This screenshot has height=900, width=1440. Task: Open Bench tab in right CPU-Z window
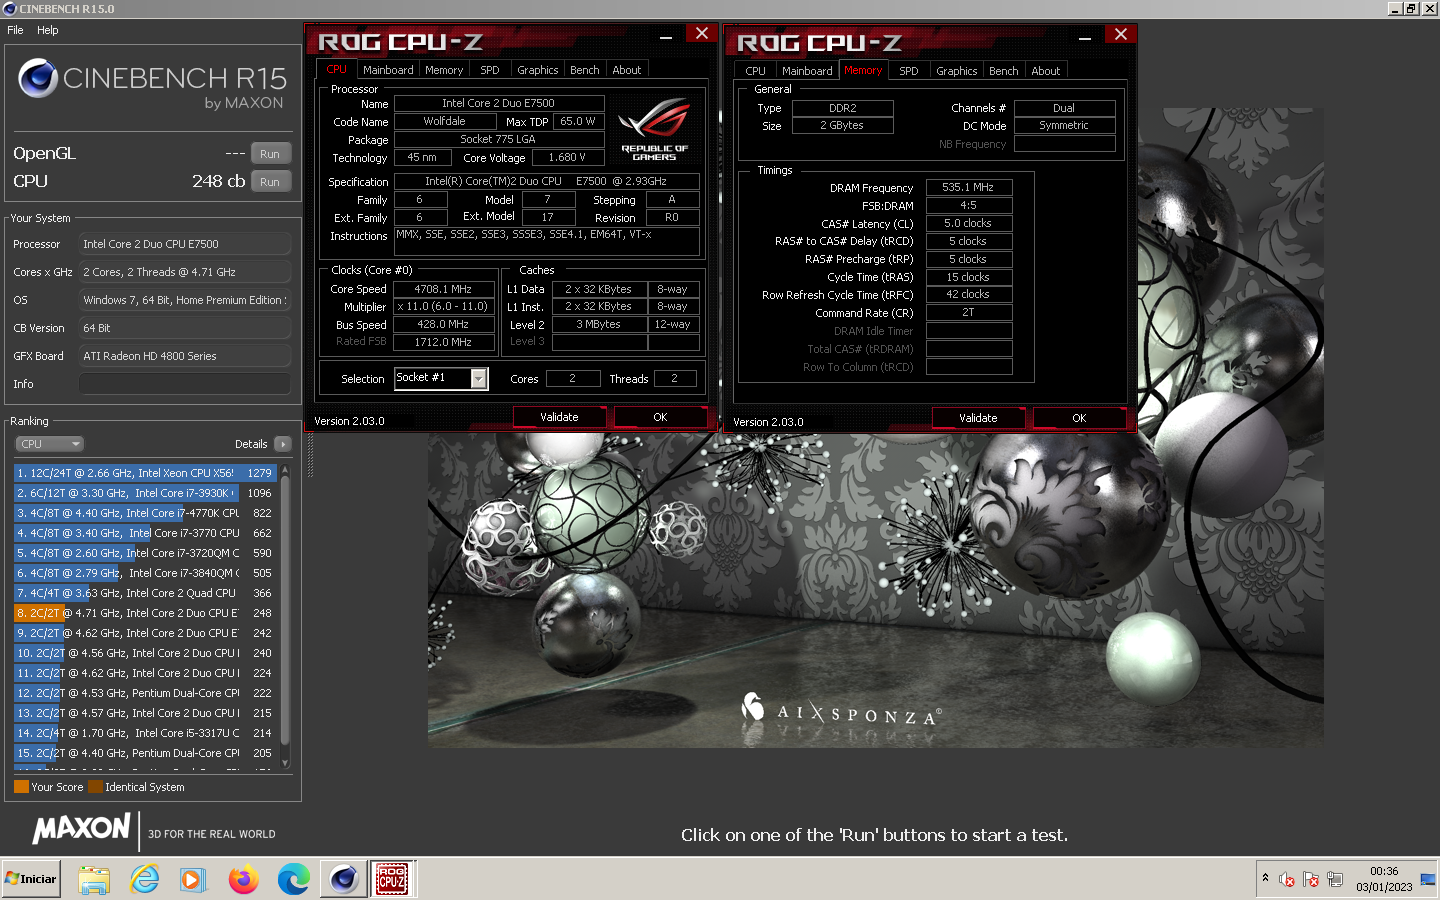click(x=1004, y=71)
